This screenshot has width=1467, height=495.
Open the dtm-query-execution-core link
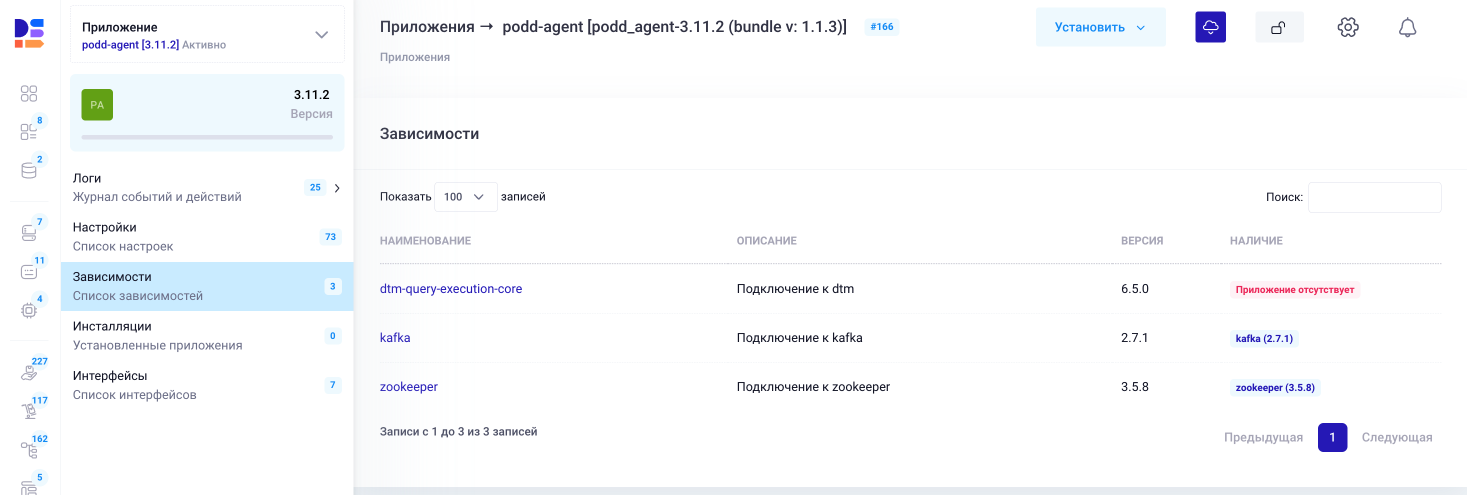click(451, 289)
